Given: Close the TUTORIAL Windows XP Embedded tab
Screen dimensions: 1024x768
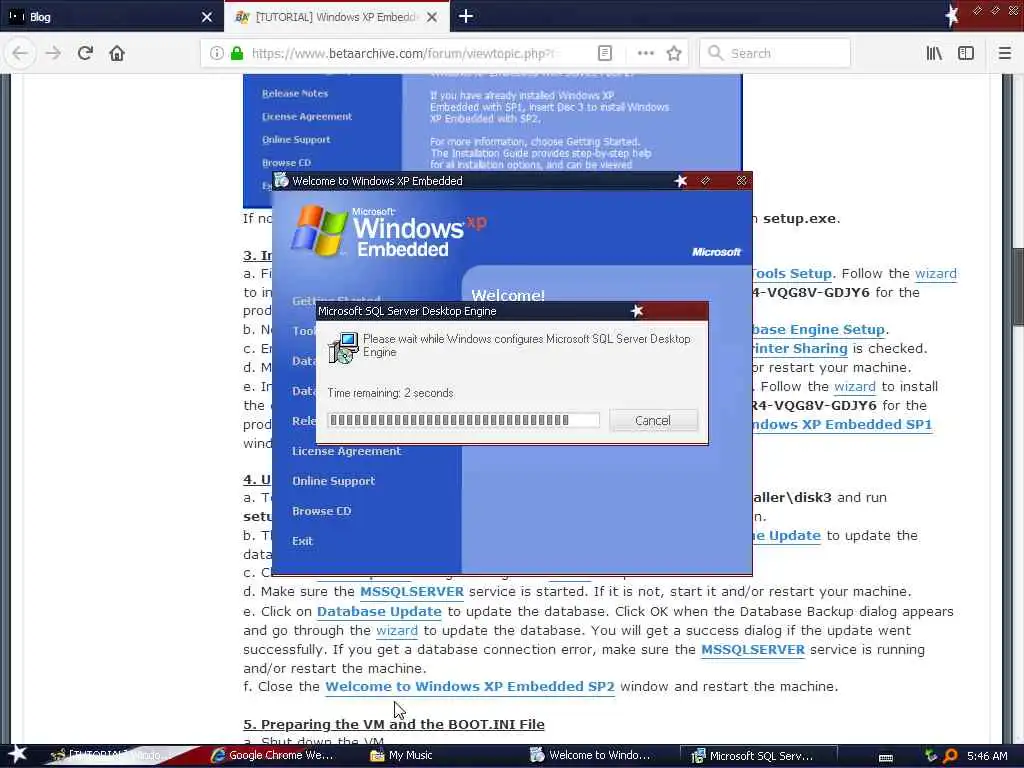Looking at the screenshot, I should coord(432,17).
